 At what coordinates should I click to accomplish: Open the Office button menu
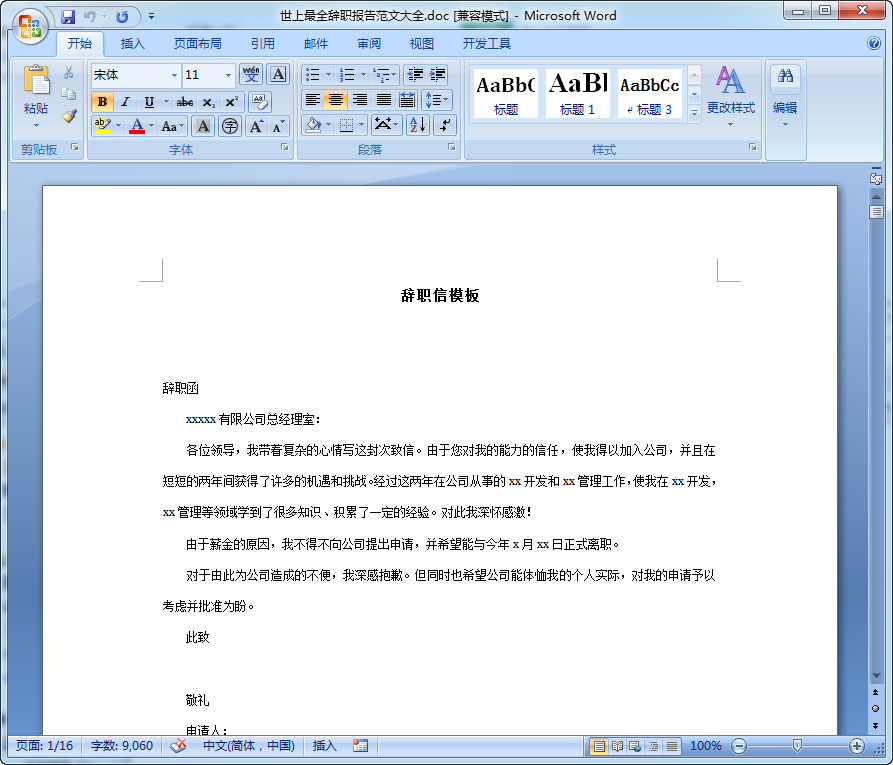pyautogui.click(x=30, y=27)
